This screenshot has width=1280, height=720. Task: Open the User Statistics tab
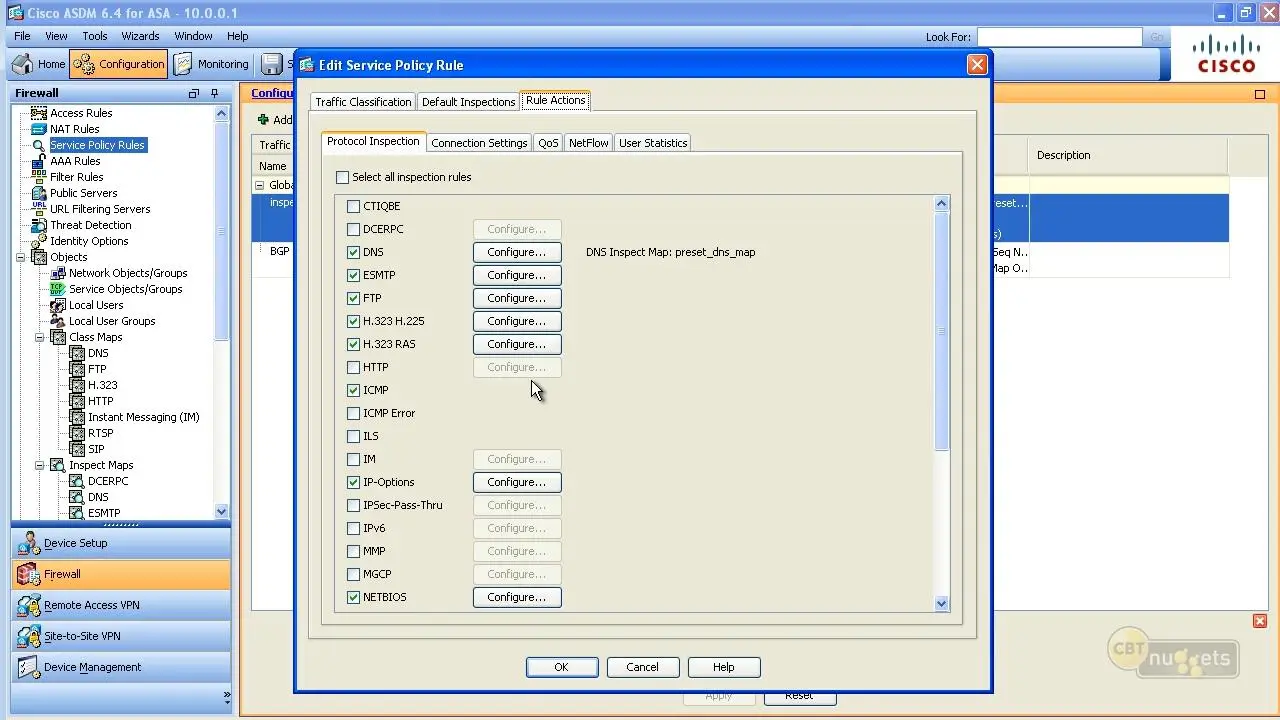tap(653, 143)
